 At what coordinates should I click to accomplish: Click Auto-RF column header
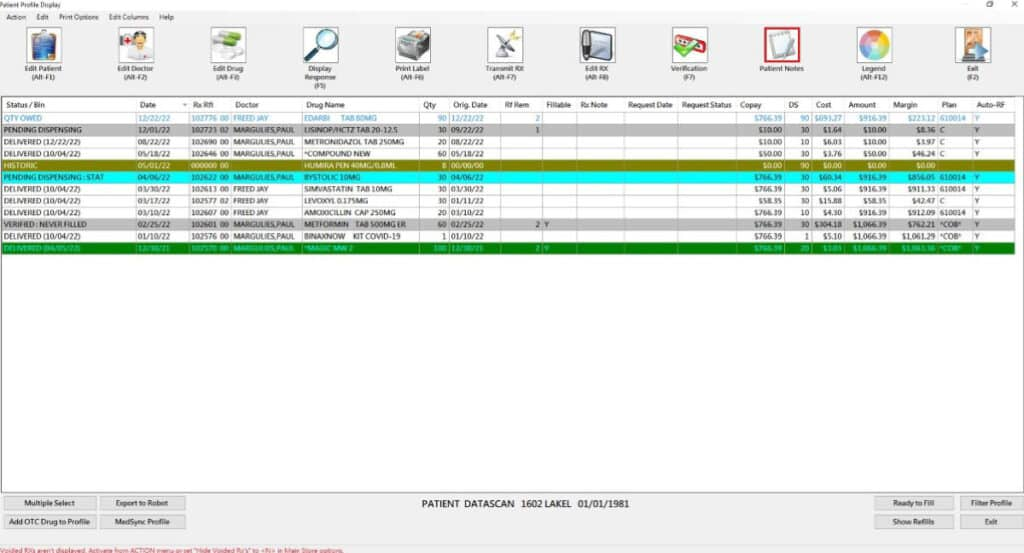click(990, 105)
